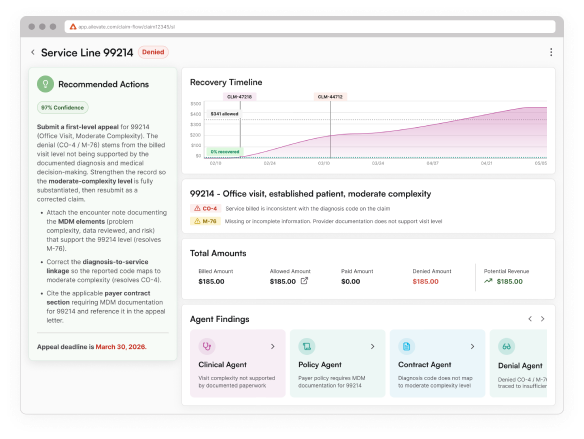
Task: Click the $500 y-axis label on chart
Action: click(196, 104)
